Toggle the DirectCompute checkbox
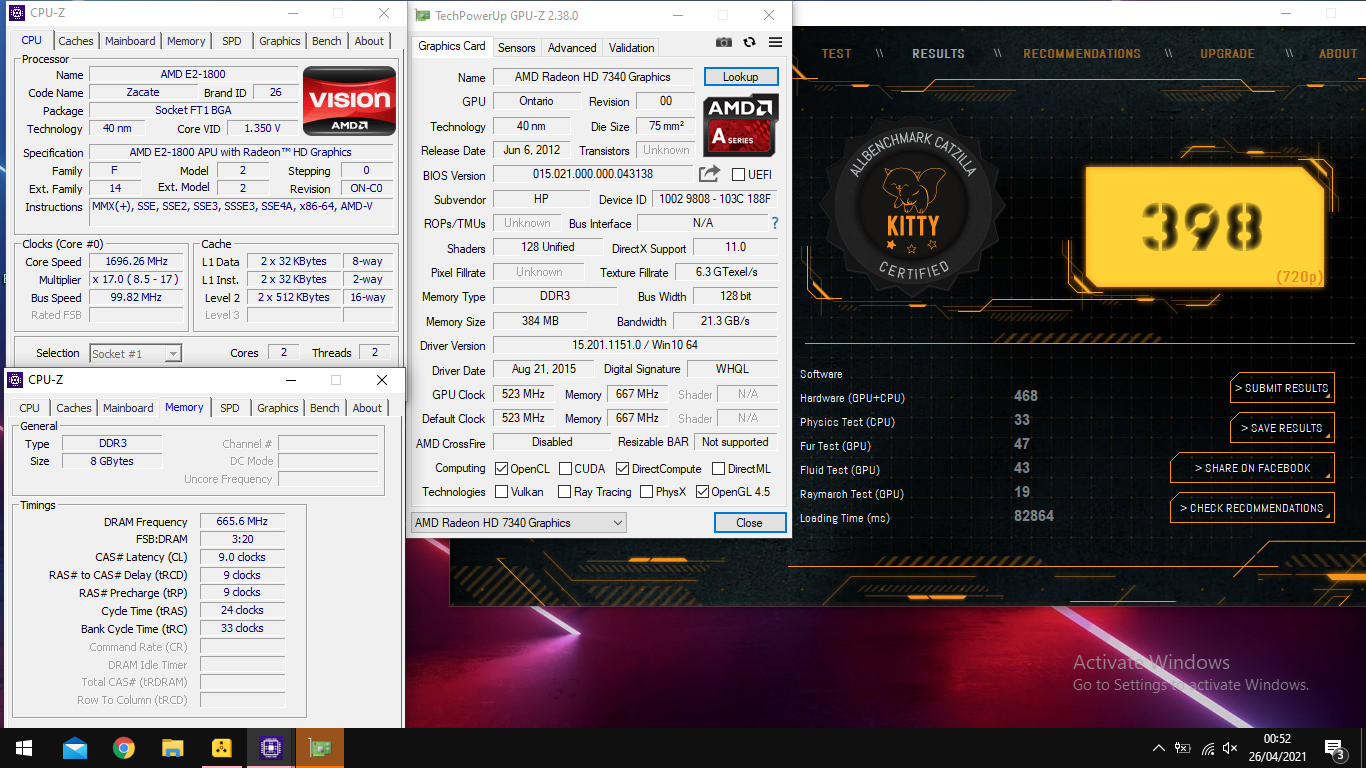Image resolution: width=1366 pixels, height=768 pixels. click(x=623, y=468)
